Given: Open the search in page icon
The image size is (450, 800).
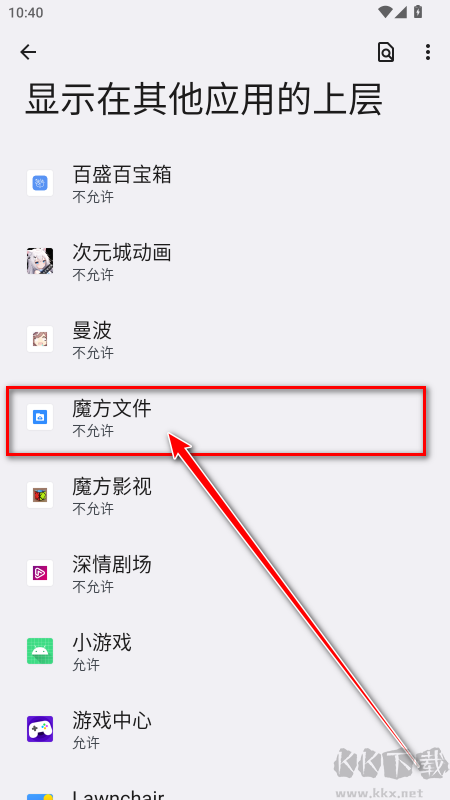Looking at the screenshot, I should 386,52.
